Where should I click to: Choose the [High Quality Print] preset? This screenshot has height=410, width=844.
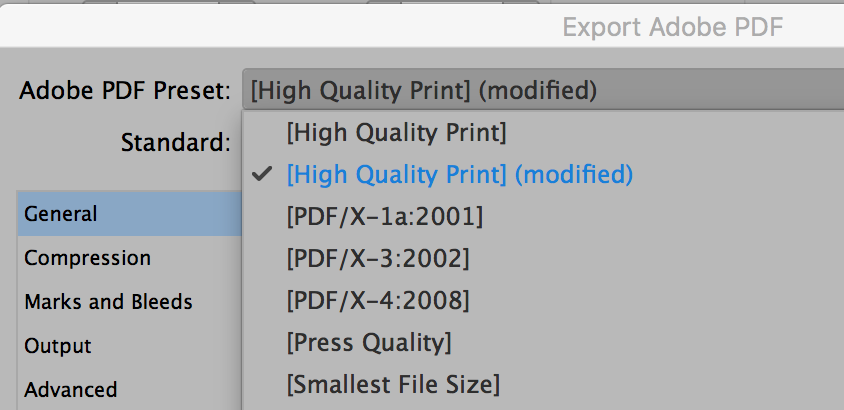point(396,131)
